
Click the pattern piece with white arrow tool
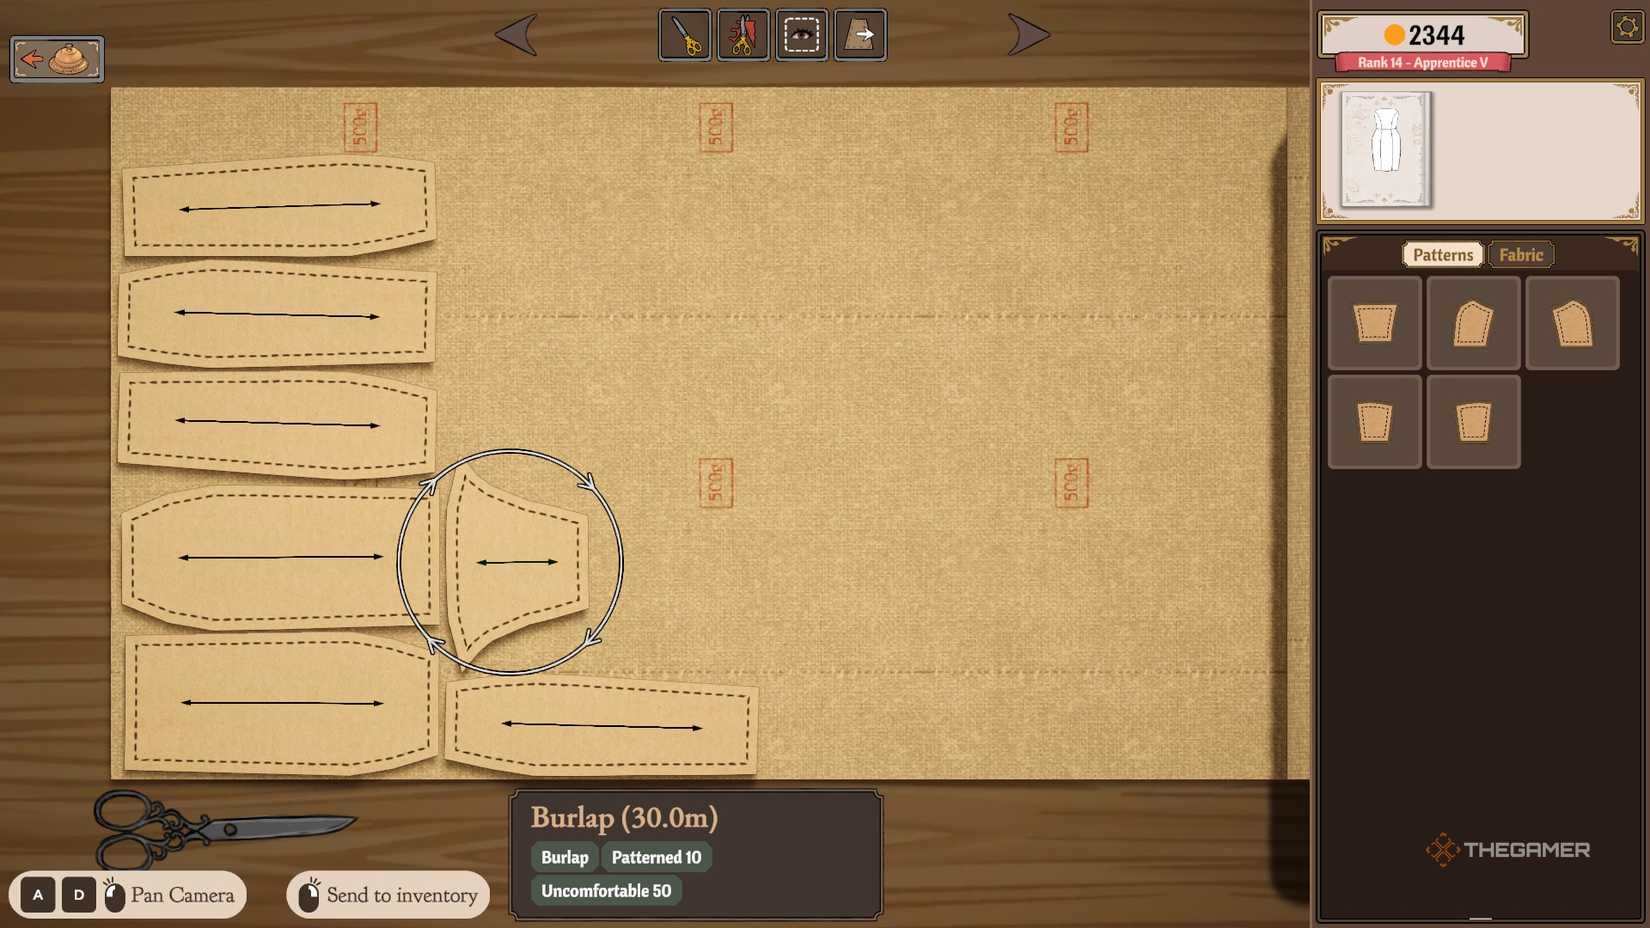click(860, 35)
